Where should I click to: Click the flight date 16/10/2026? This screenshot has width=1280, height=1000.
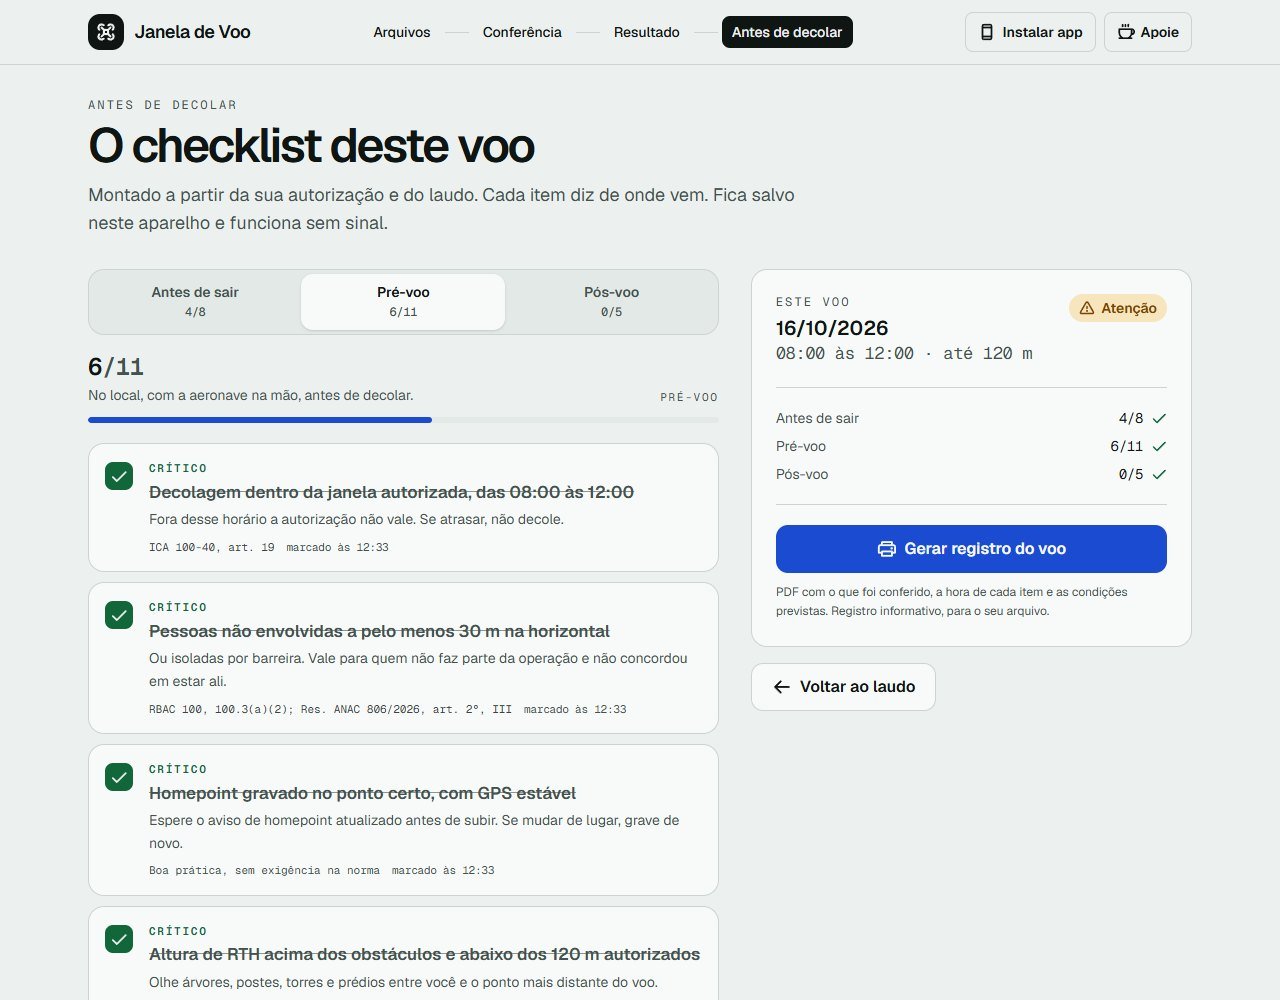[832, 328]
